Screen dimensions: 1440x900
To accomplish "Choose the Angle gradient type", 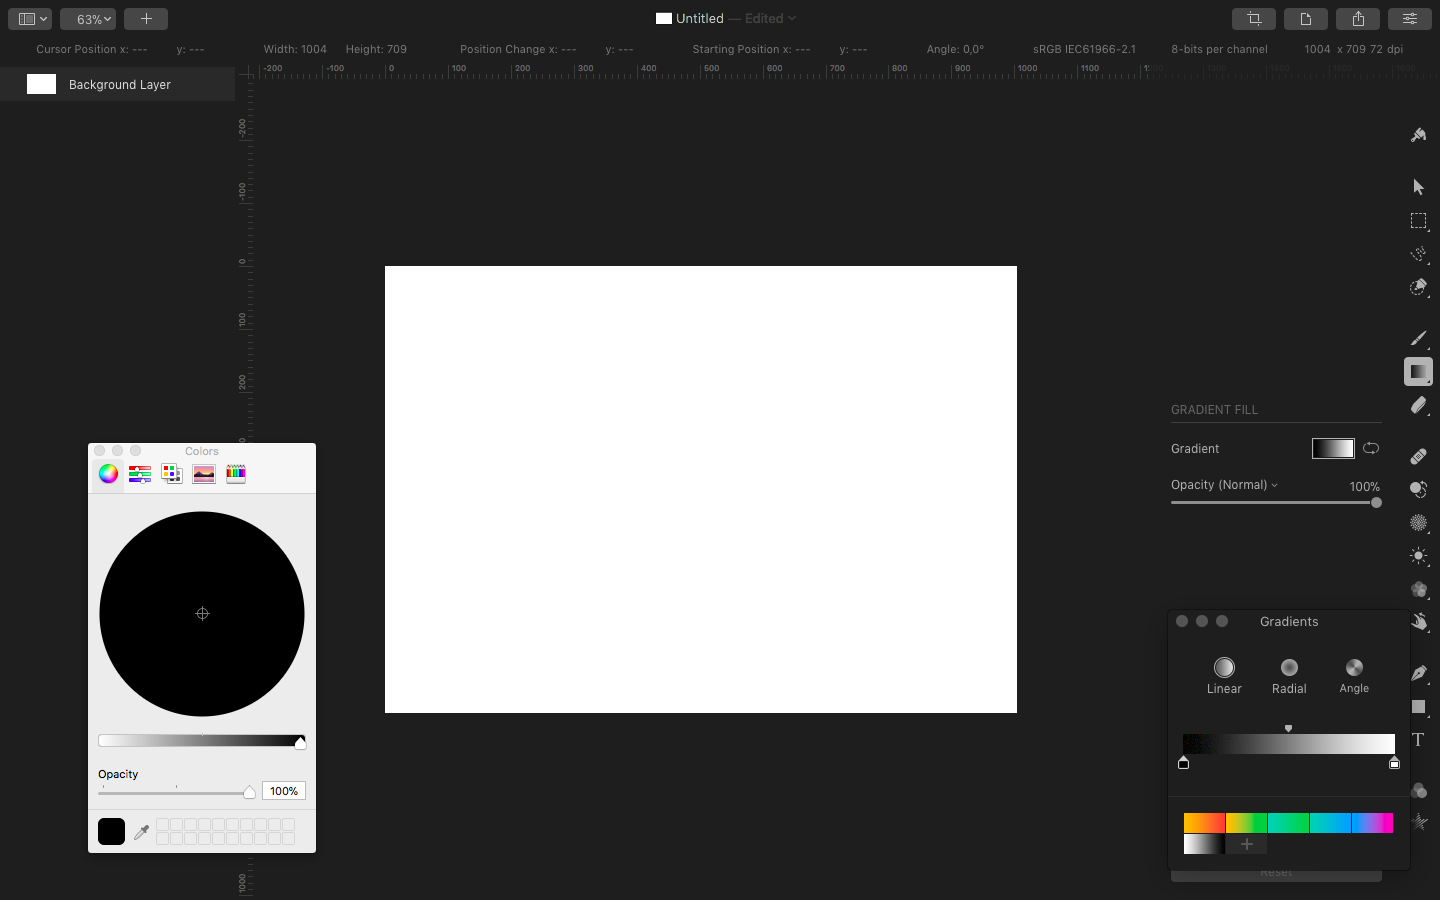I will 1354,676.
